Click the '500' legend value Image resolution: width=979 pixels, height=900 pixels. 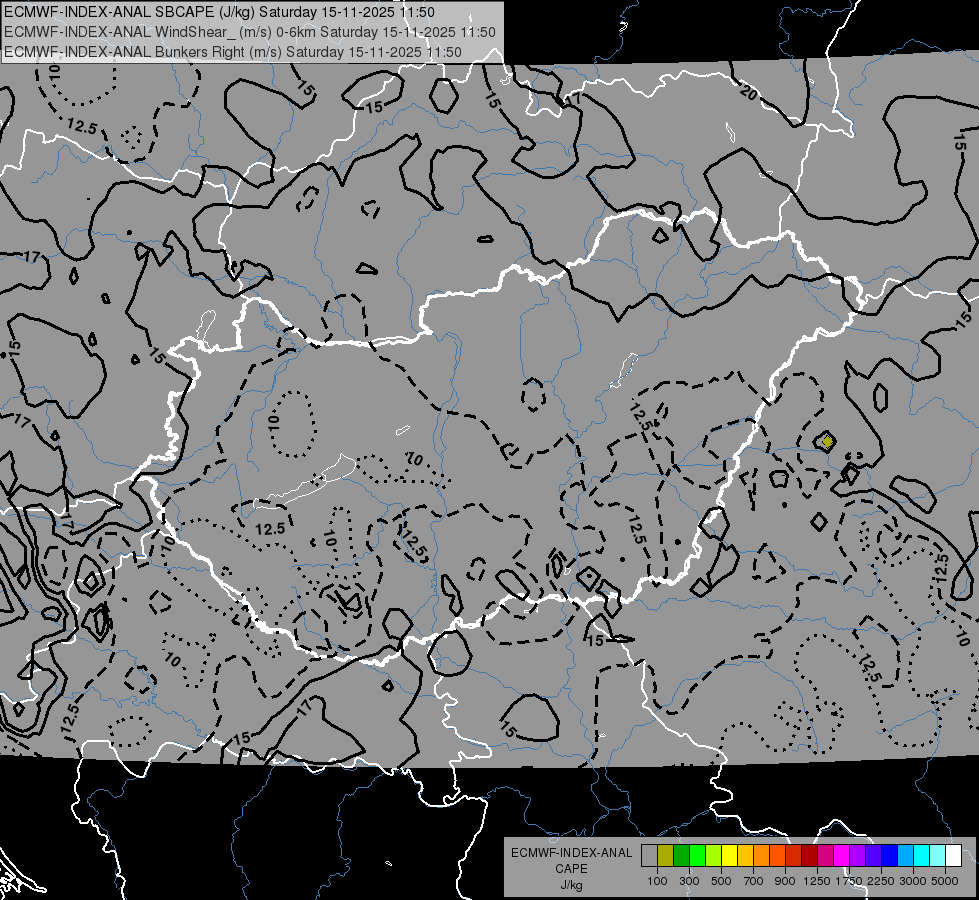(721, 881)
